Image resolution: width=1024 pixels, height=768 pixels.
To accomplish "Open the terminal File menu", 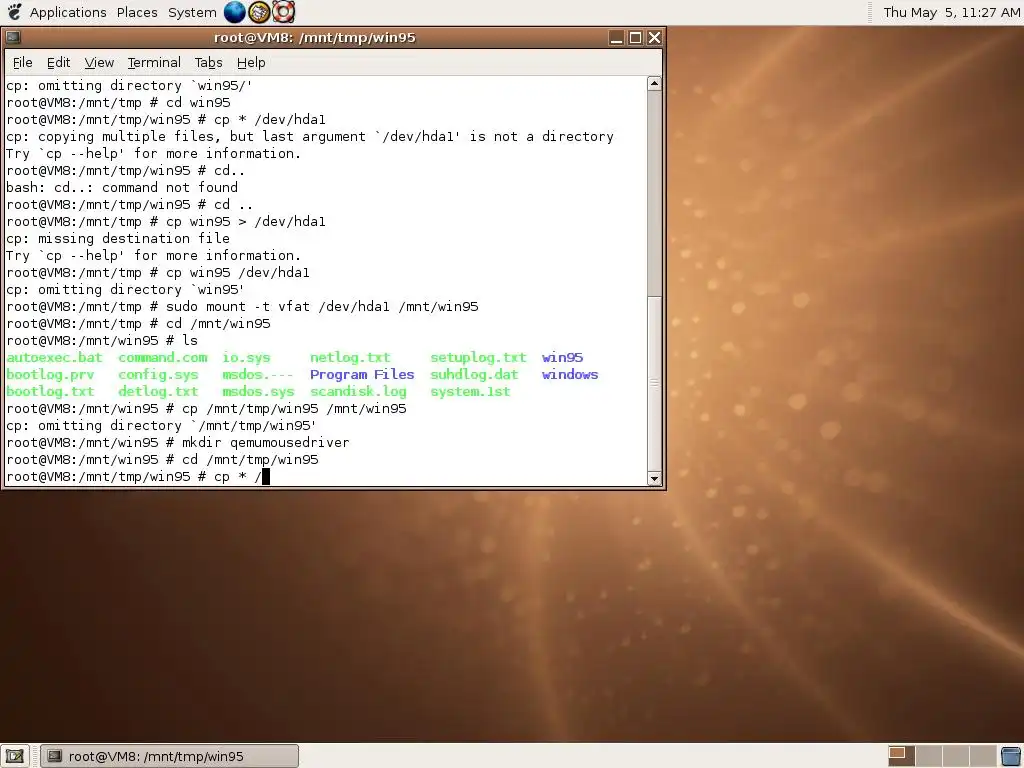I will (x=22, y=63).
